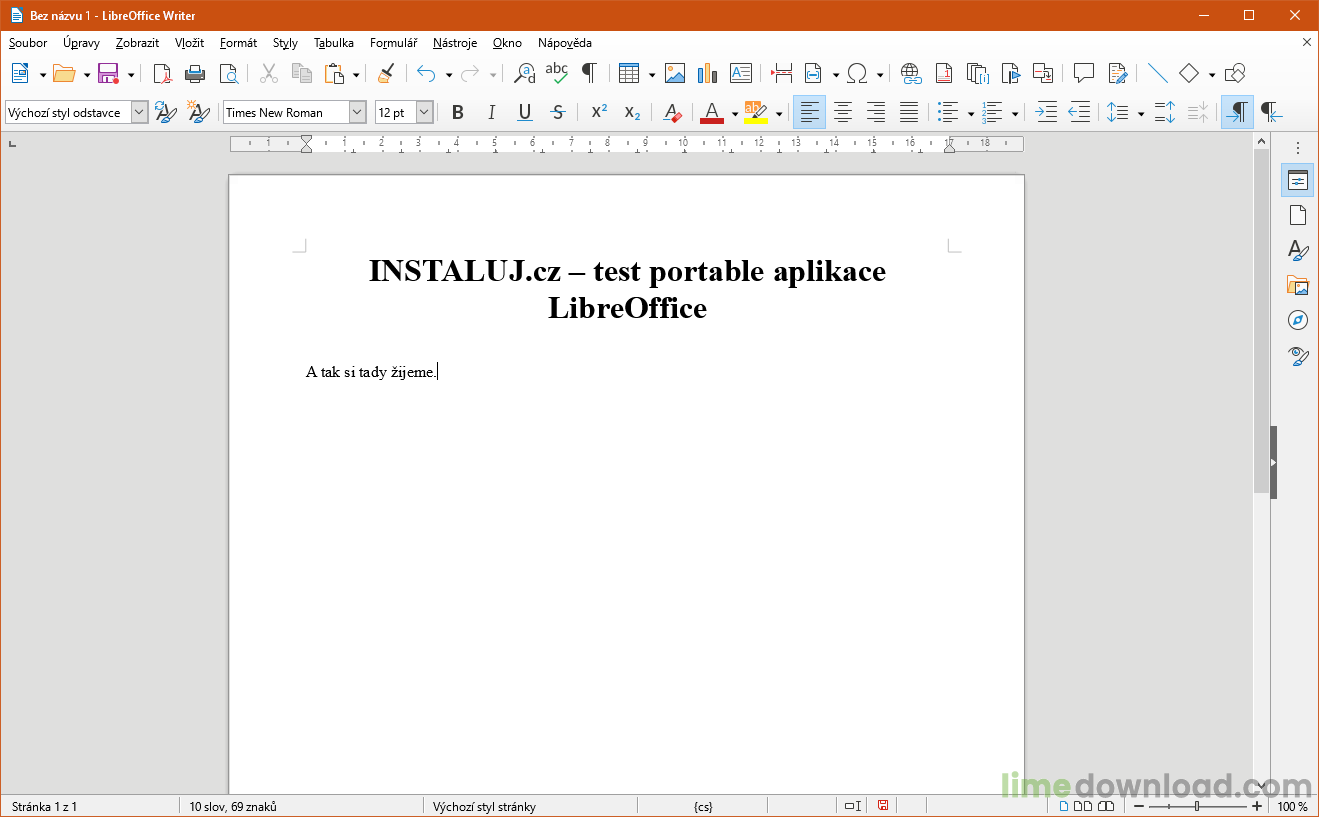Expand the paragraph style dropdown
Image resolution: width=1319 pixels, height=817 pixels.
[139, 113]
